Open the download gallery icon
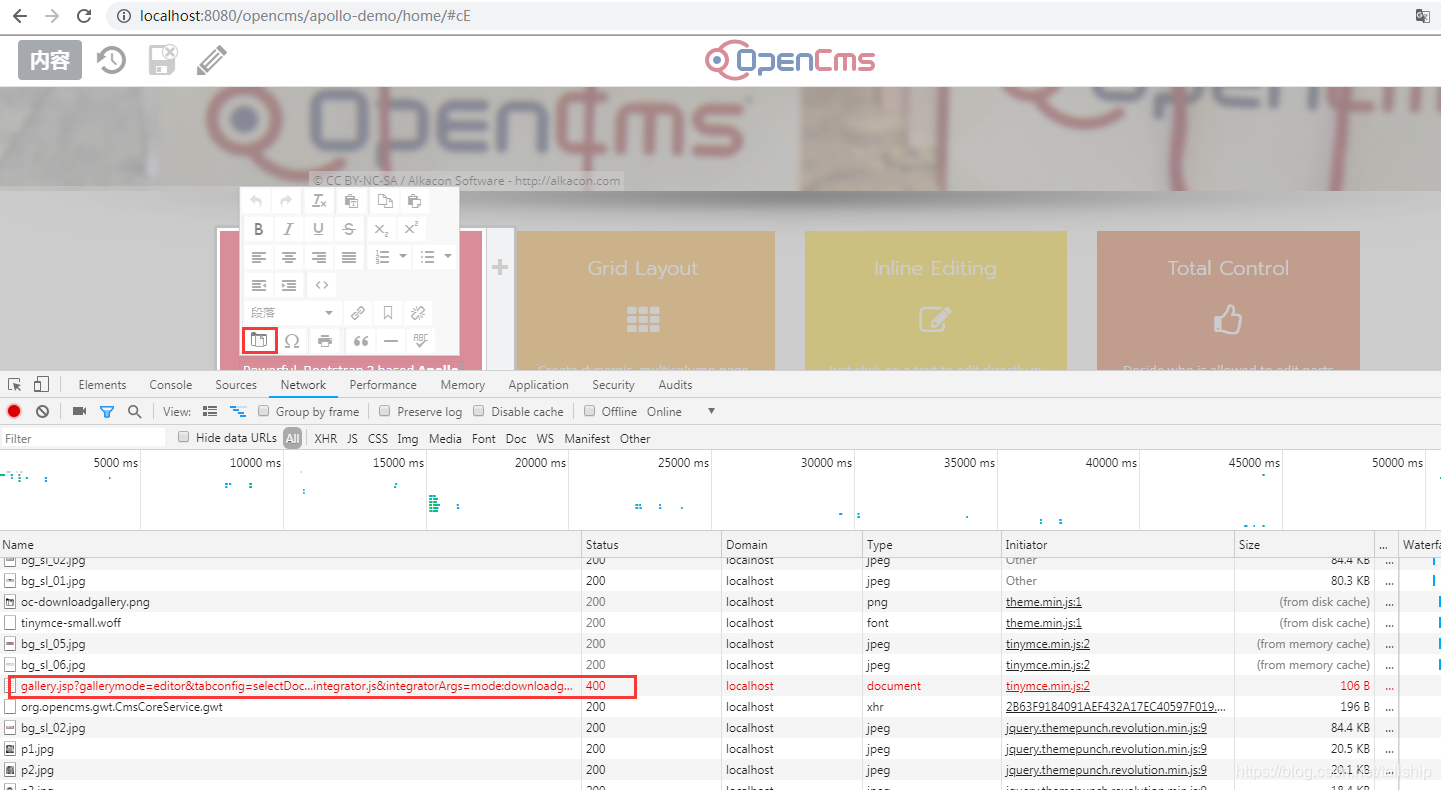 [x=259, y=340]
